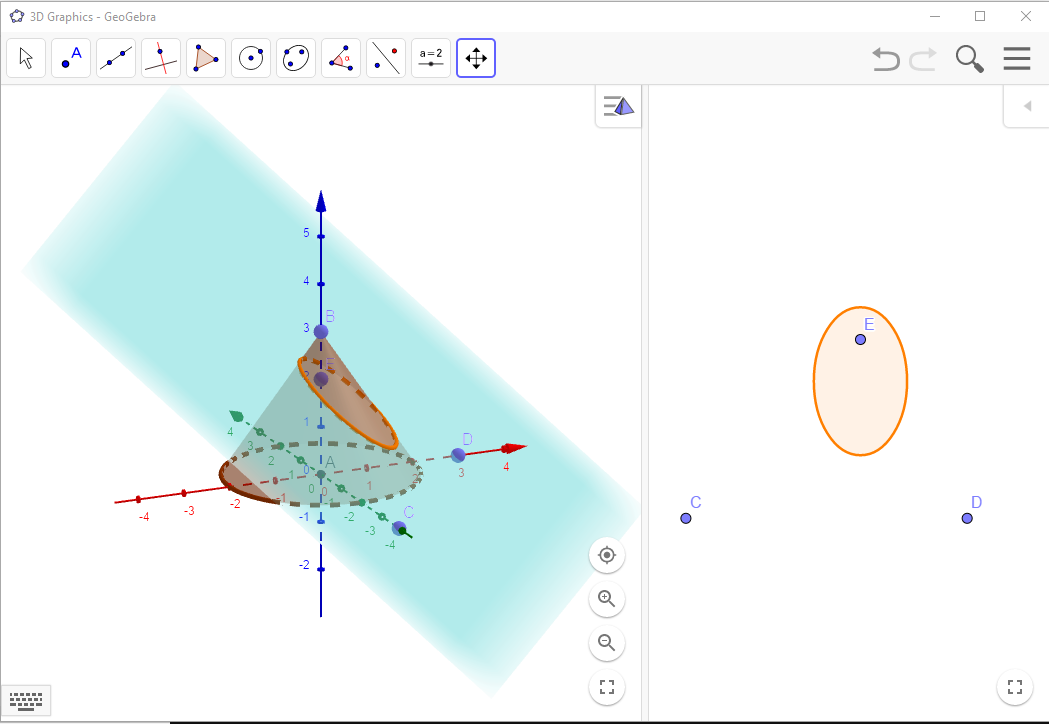Screen dimensions: 1049x724
Task: Select the Move tool
Action: coord(26,58)
